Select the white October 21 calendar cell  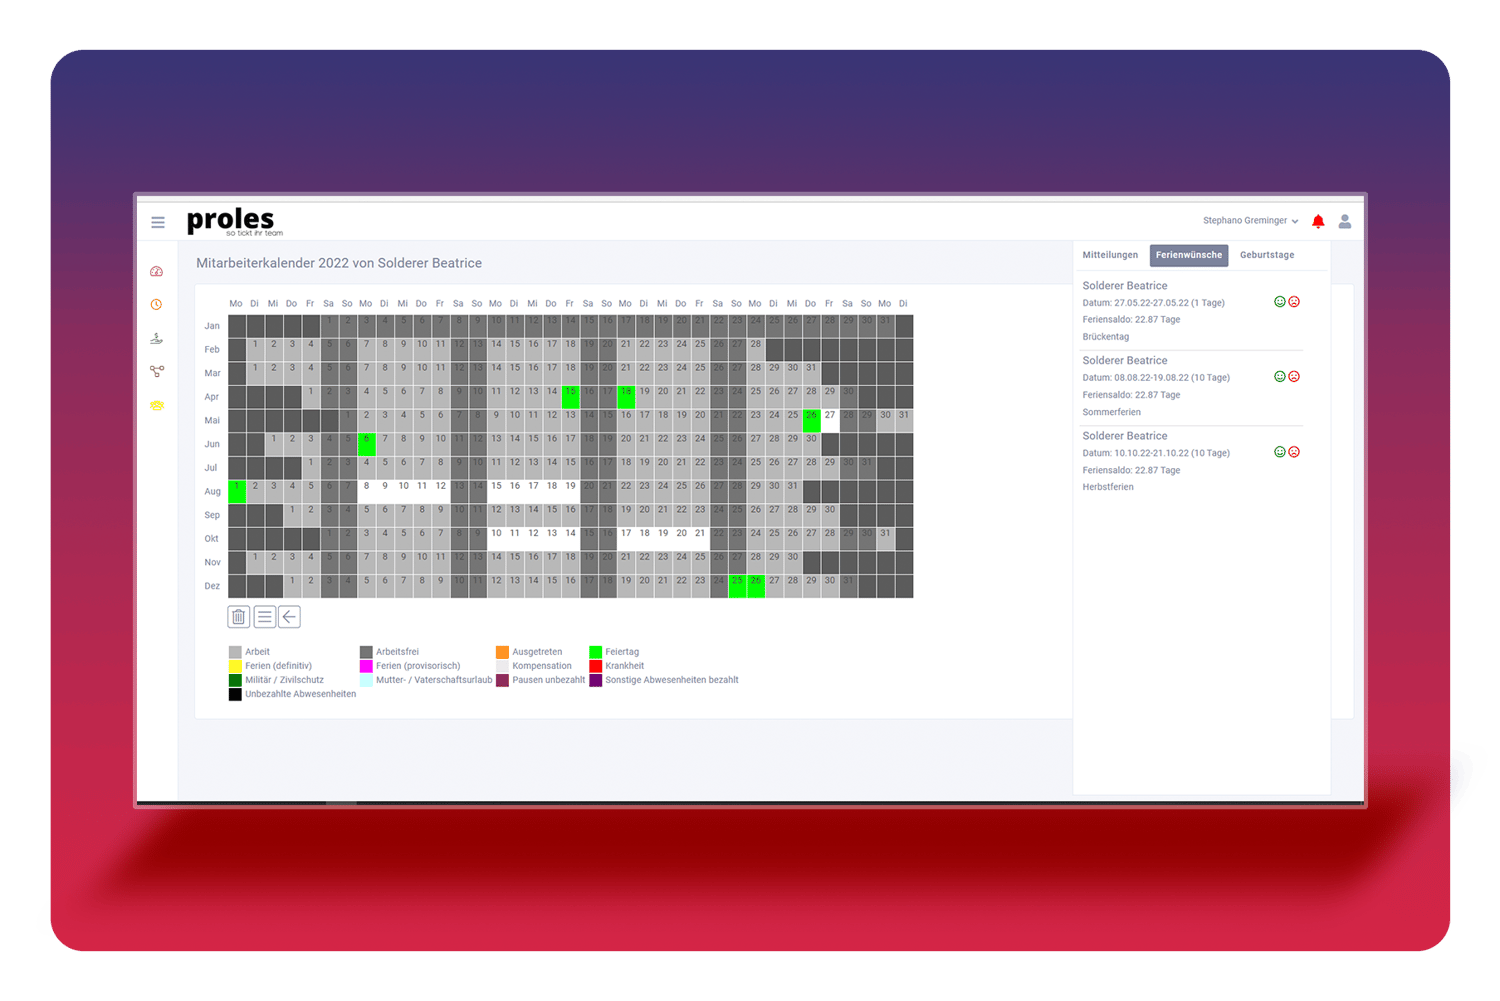(700, 539)
